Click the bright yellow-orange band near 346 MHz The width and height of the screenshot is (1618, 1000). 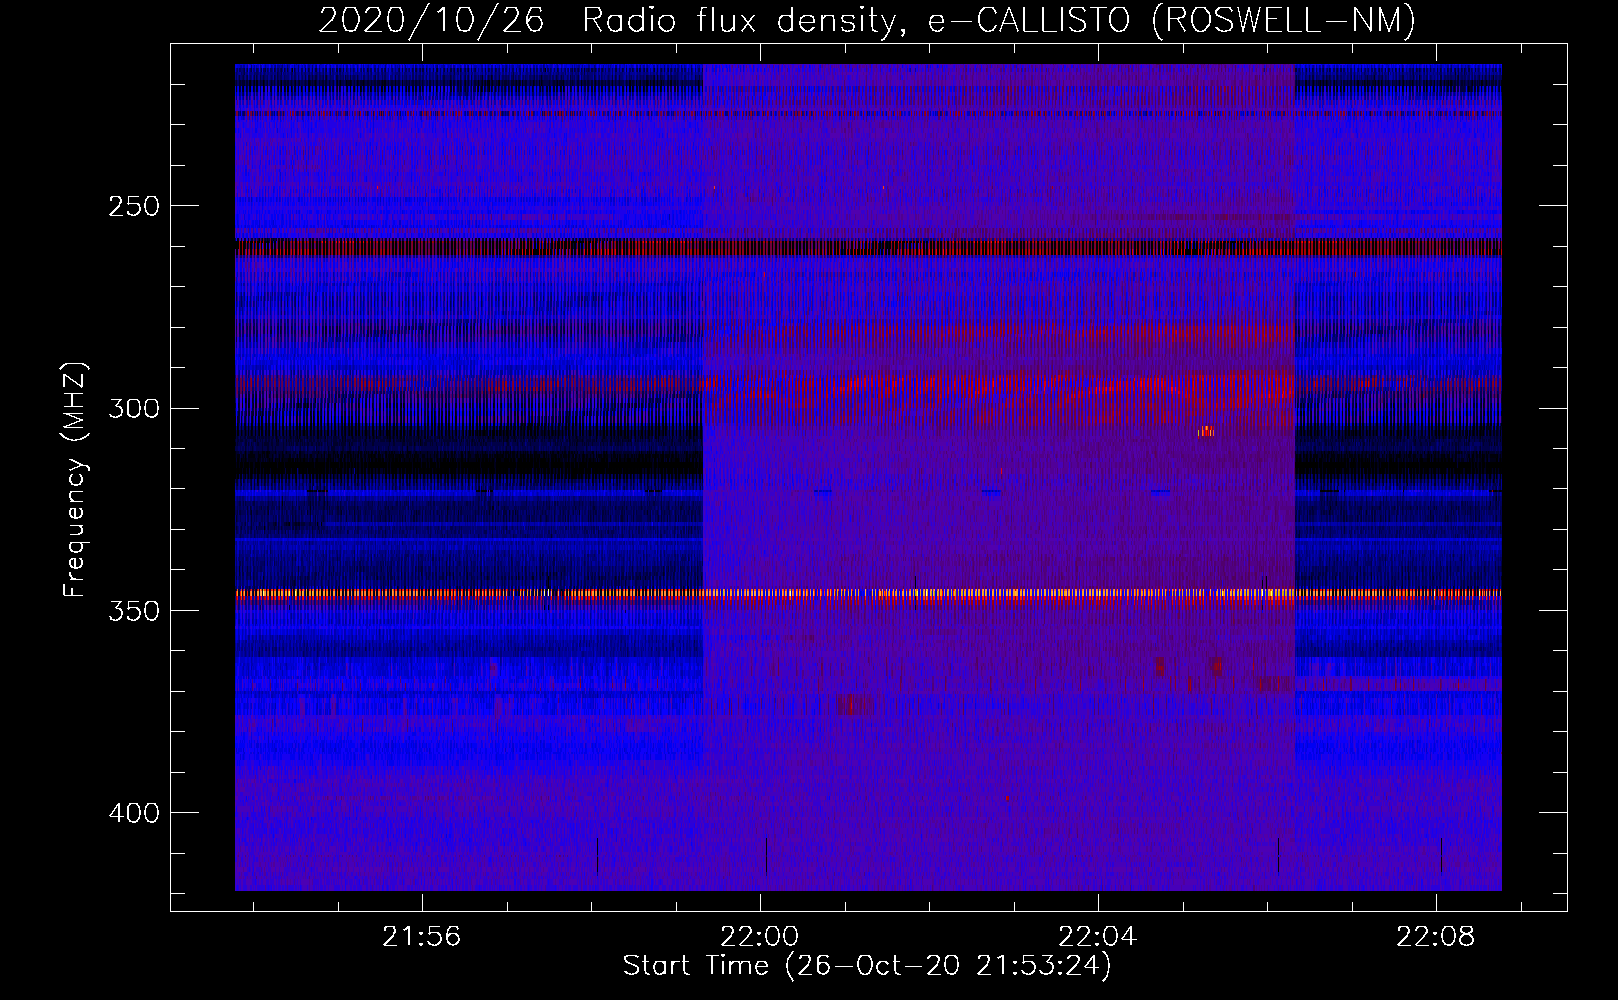click(x=868, y=594)
